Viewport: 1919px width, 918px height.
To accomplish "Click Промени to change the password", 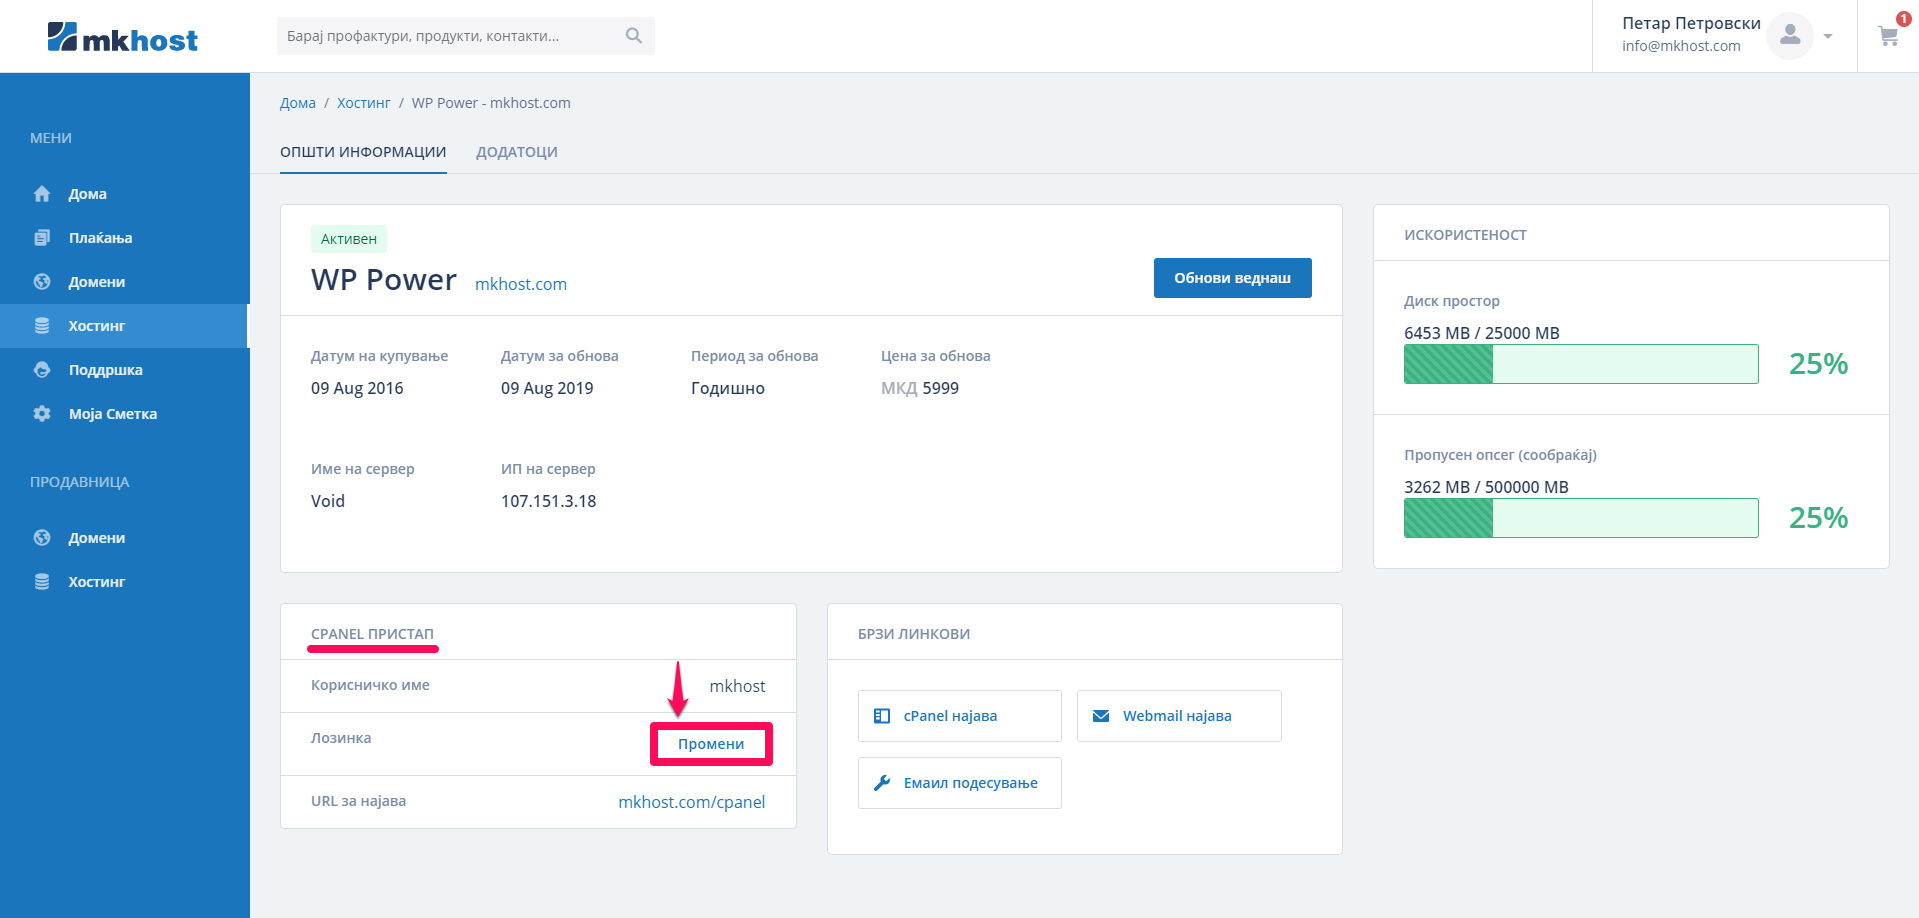I will (711, 744).
